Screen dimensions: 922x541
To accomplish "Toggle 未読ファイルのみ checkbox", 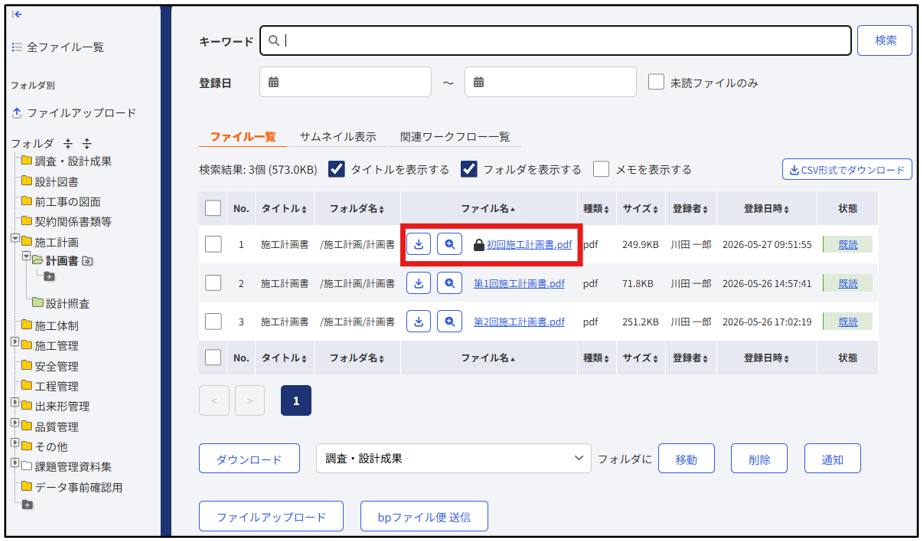I will click(656, 82).
